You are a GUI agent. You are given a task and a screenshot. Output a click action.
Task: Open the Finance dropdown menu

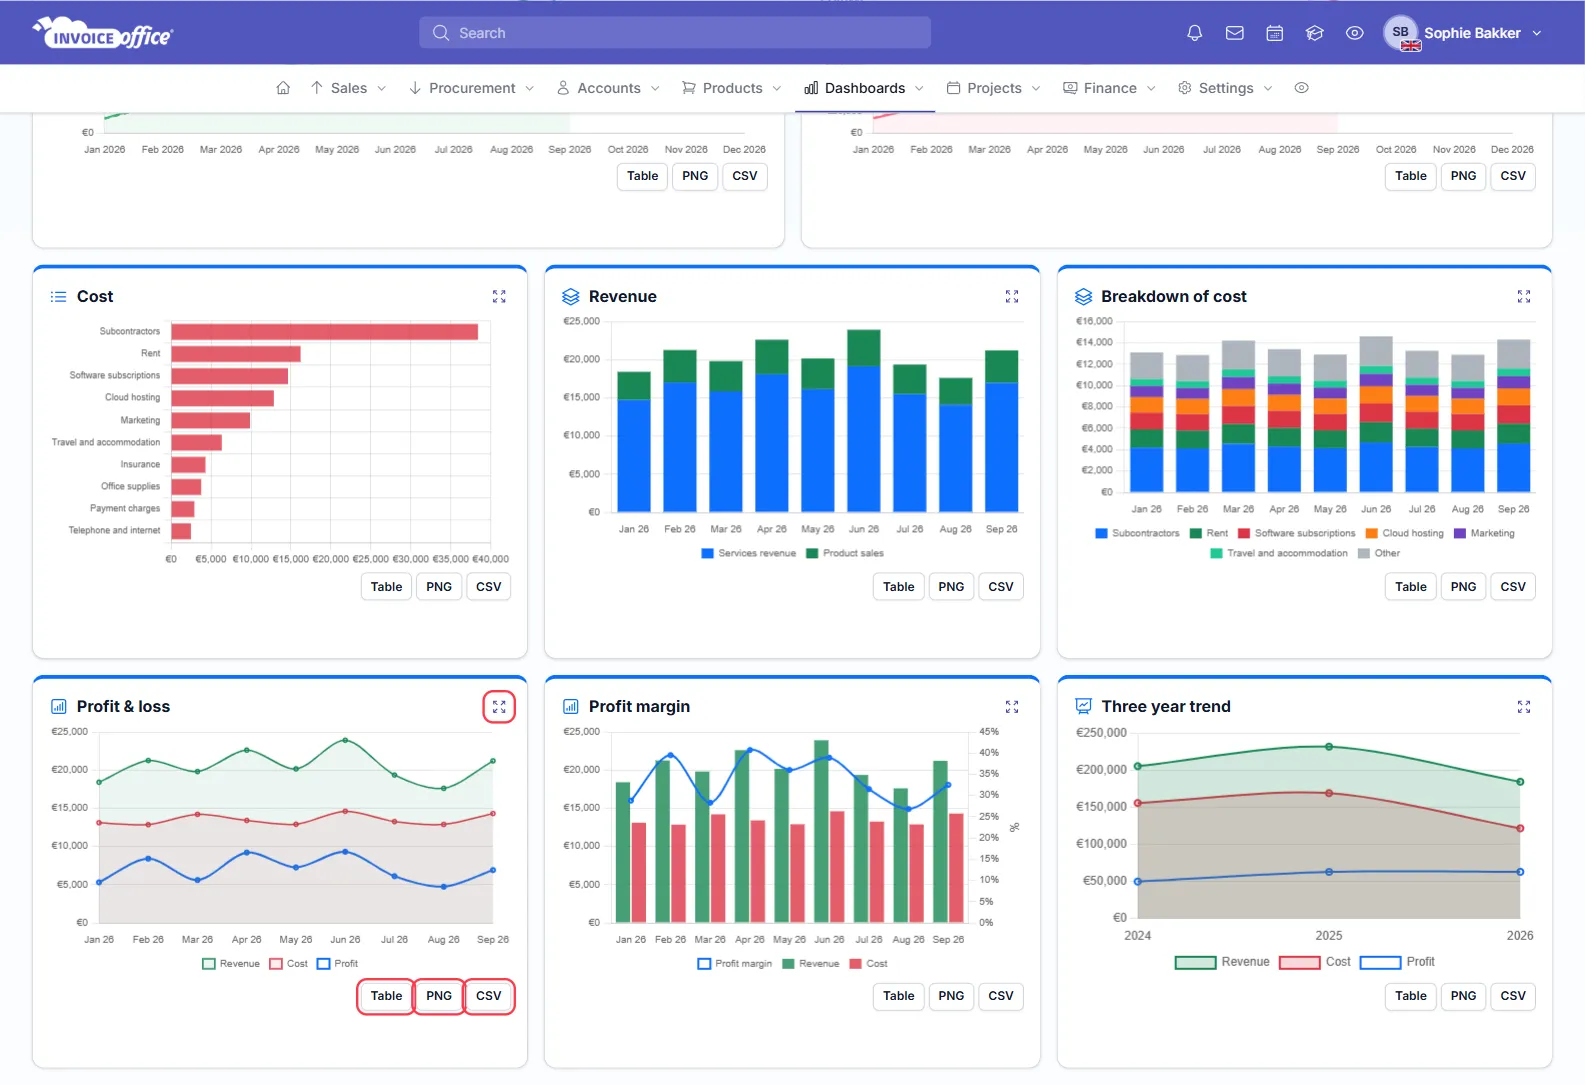click(1110, 88)
